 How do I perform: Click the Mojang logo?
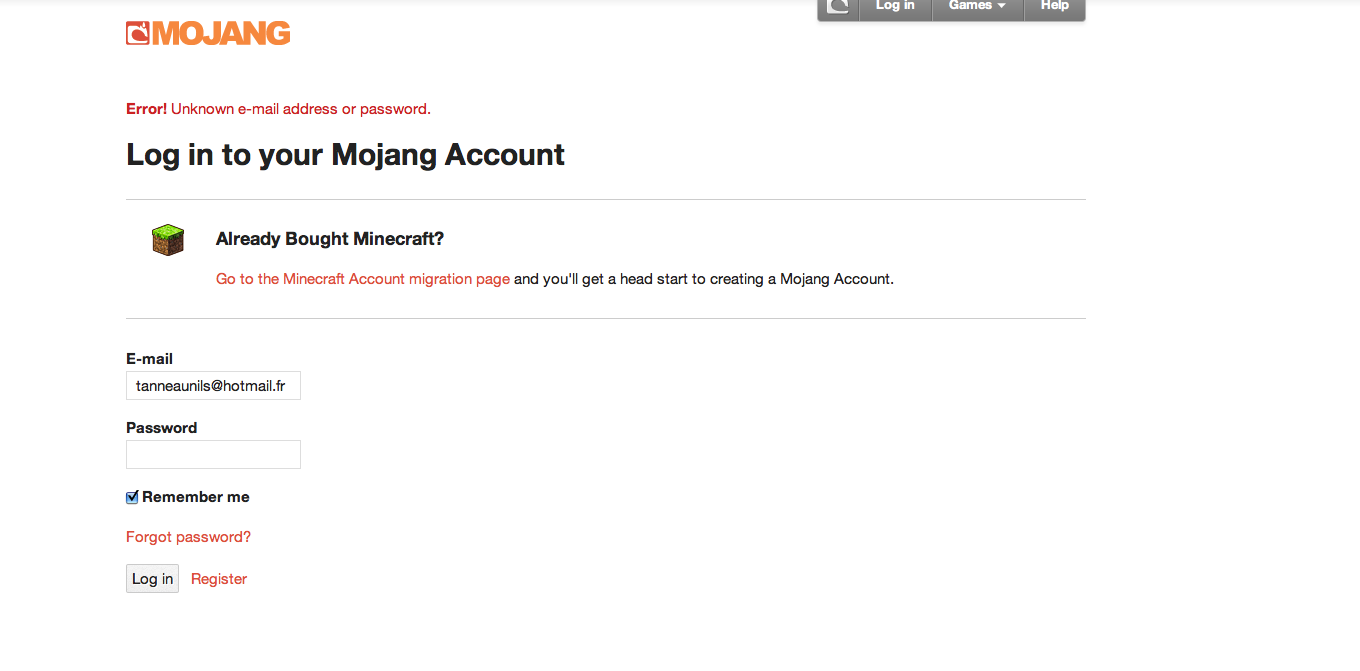208,33
